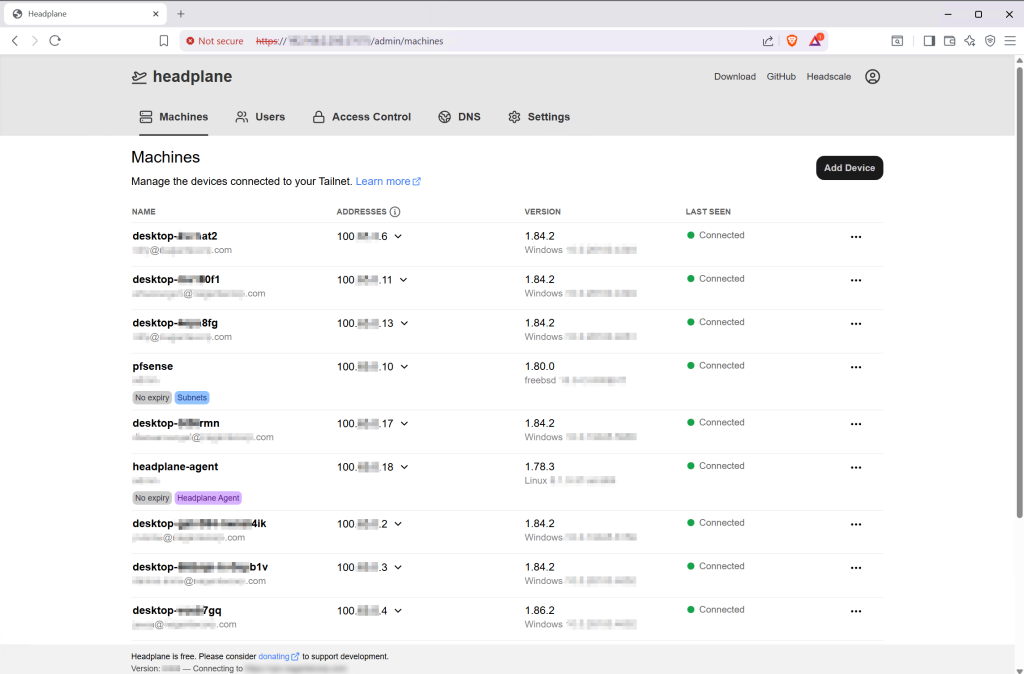The image size is (1024, 674).
Task: Open the Brave VPN shield icon
Action: [990, 40]
